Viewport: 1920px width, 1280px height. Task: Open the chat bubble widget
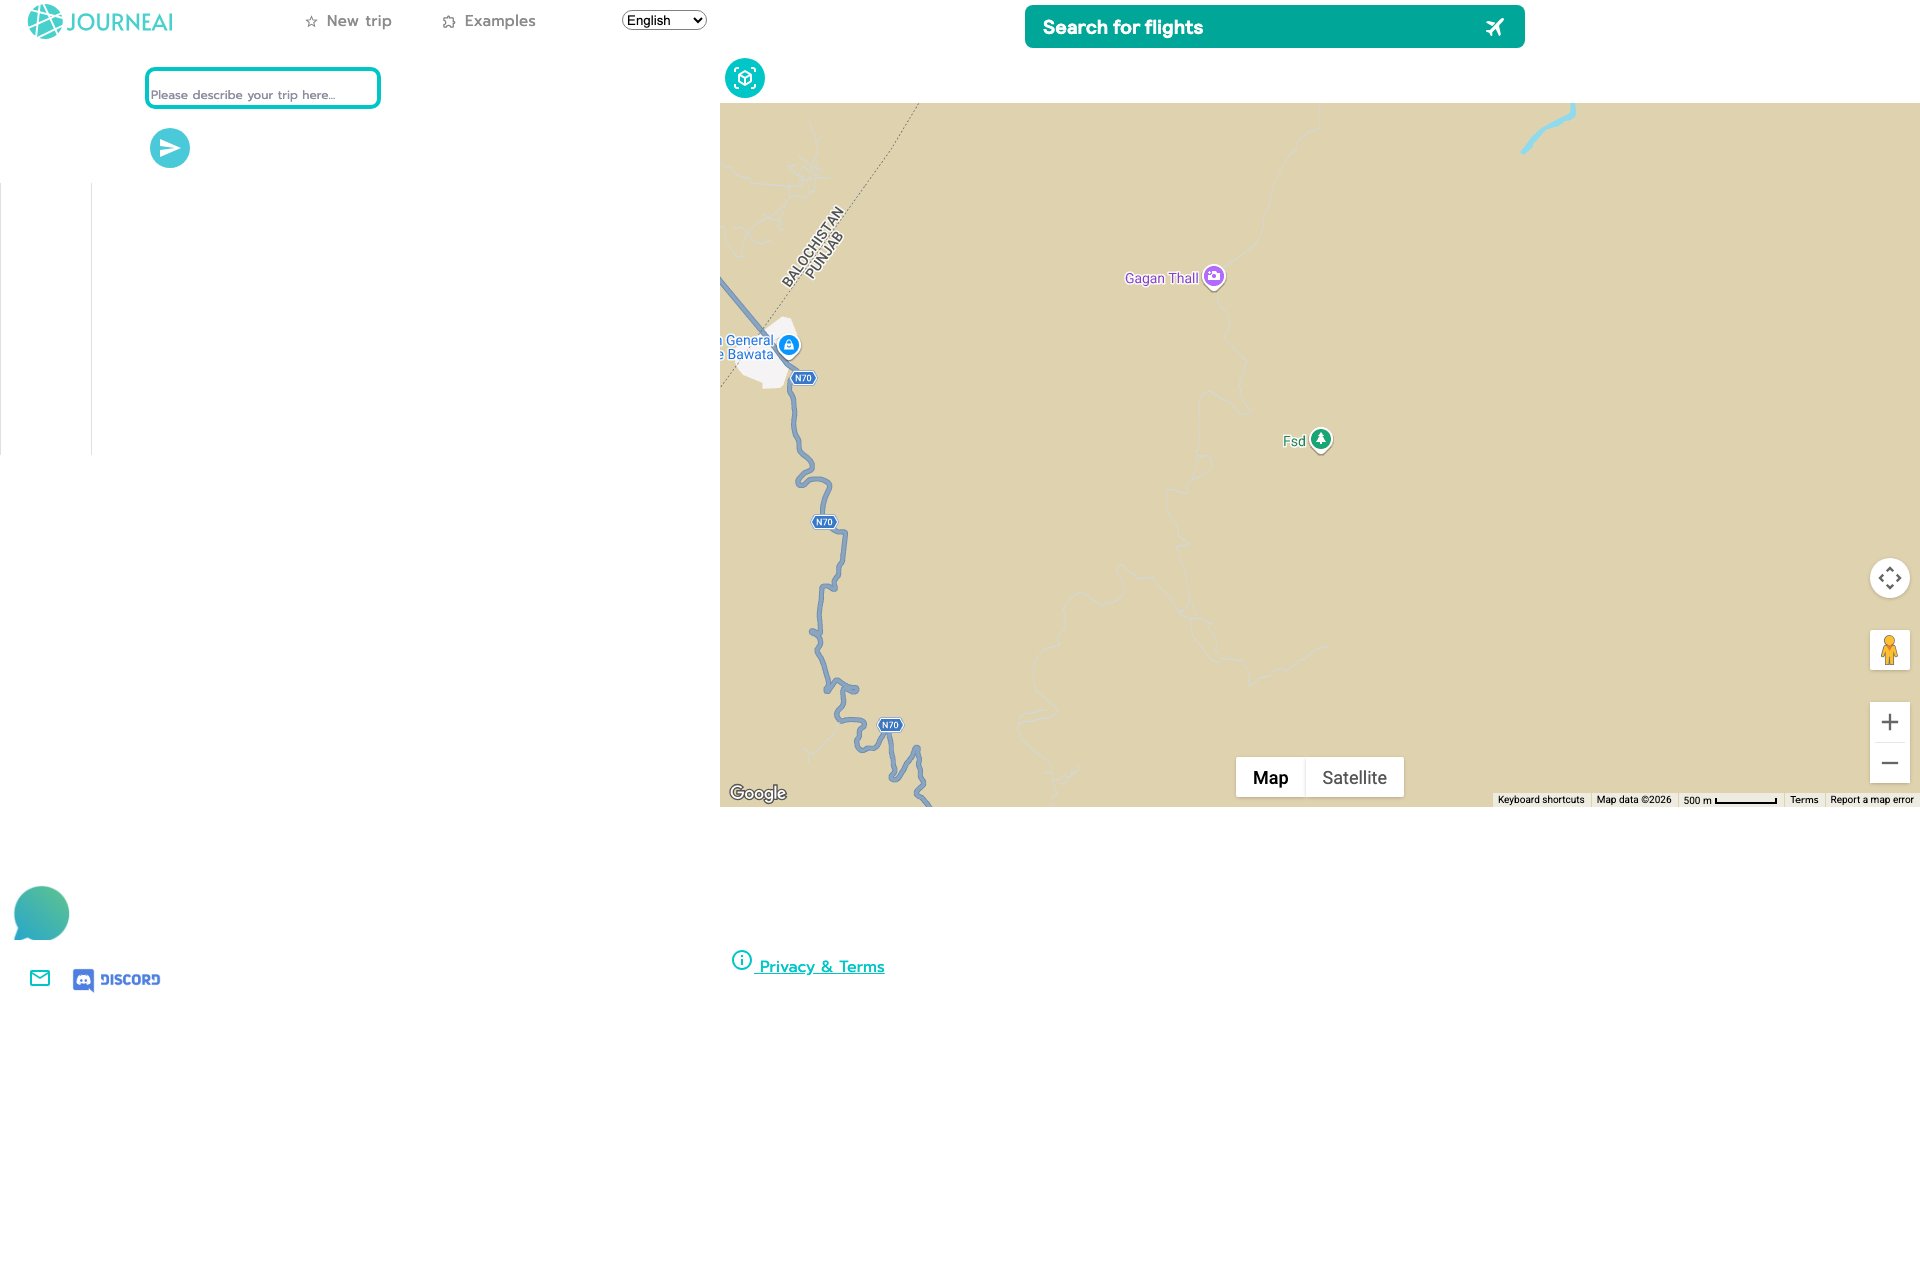41,913
